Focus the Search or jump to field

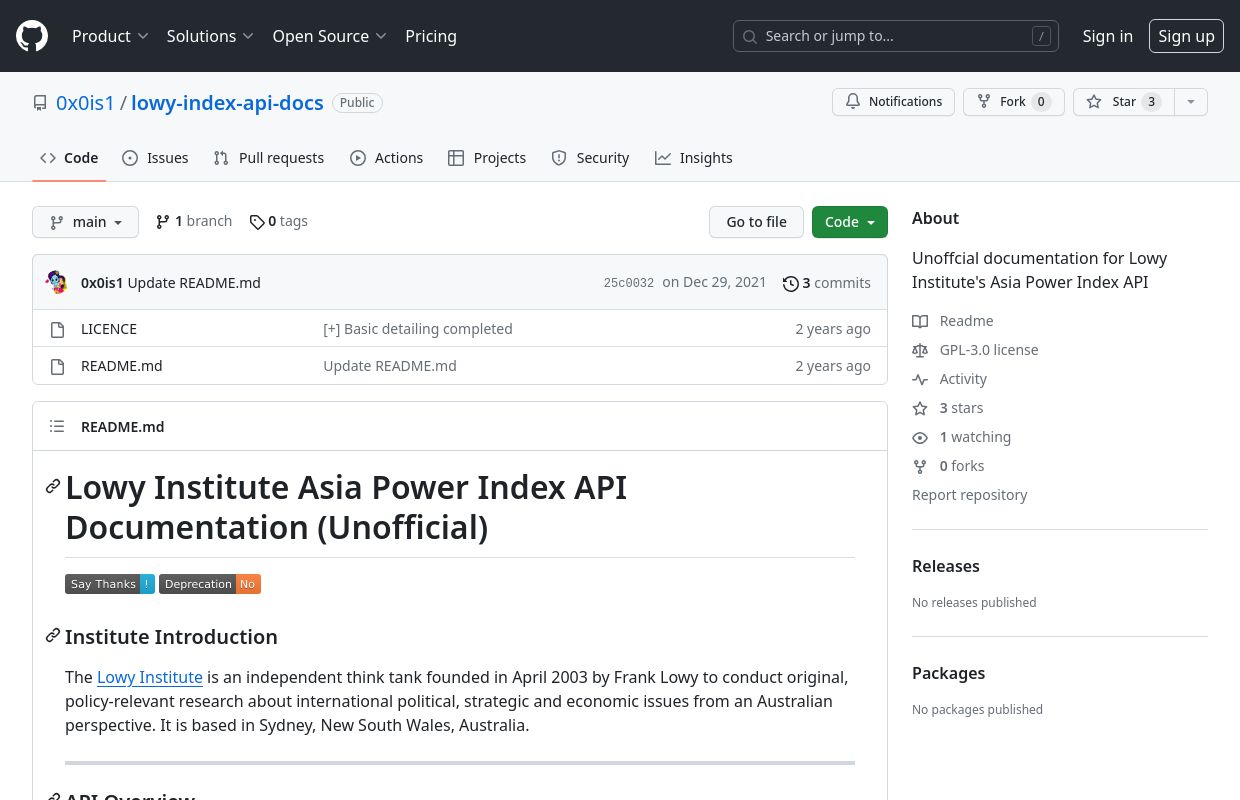pyautogui.click(x=896, y=36)
